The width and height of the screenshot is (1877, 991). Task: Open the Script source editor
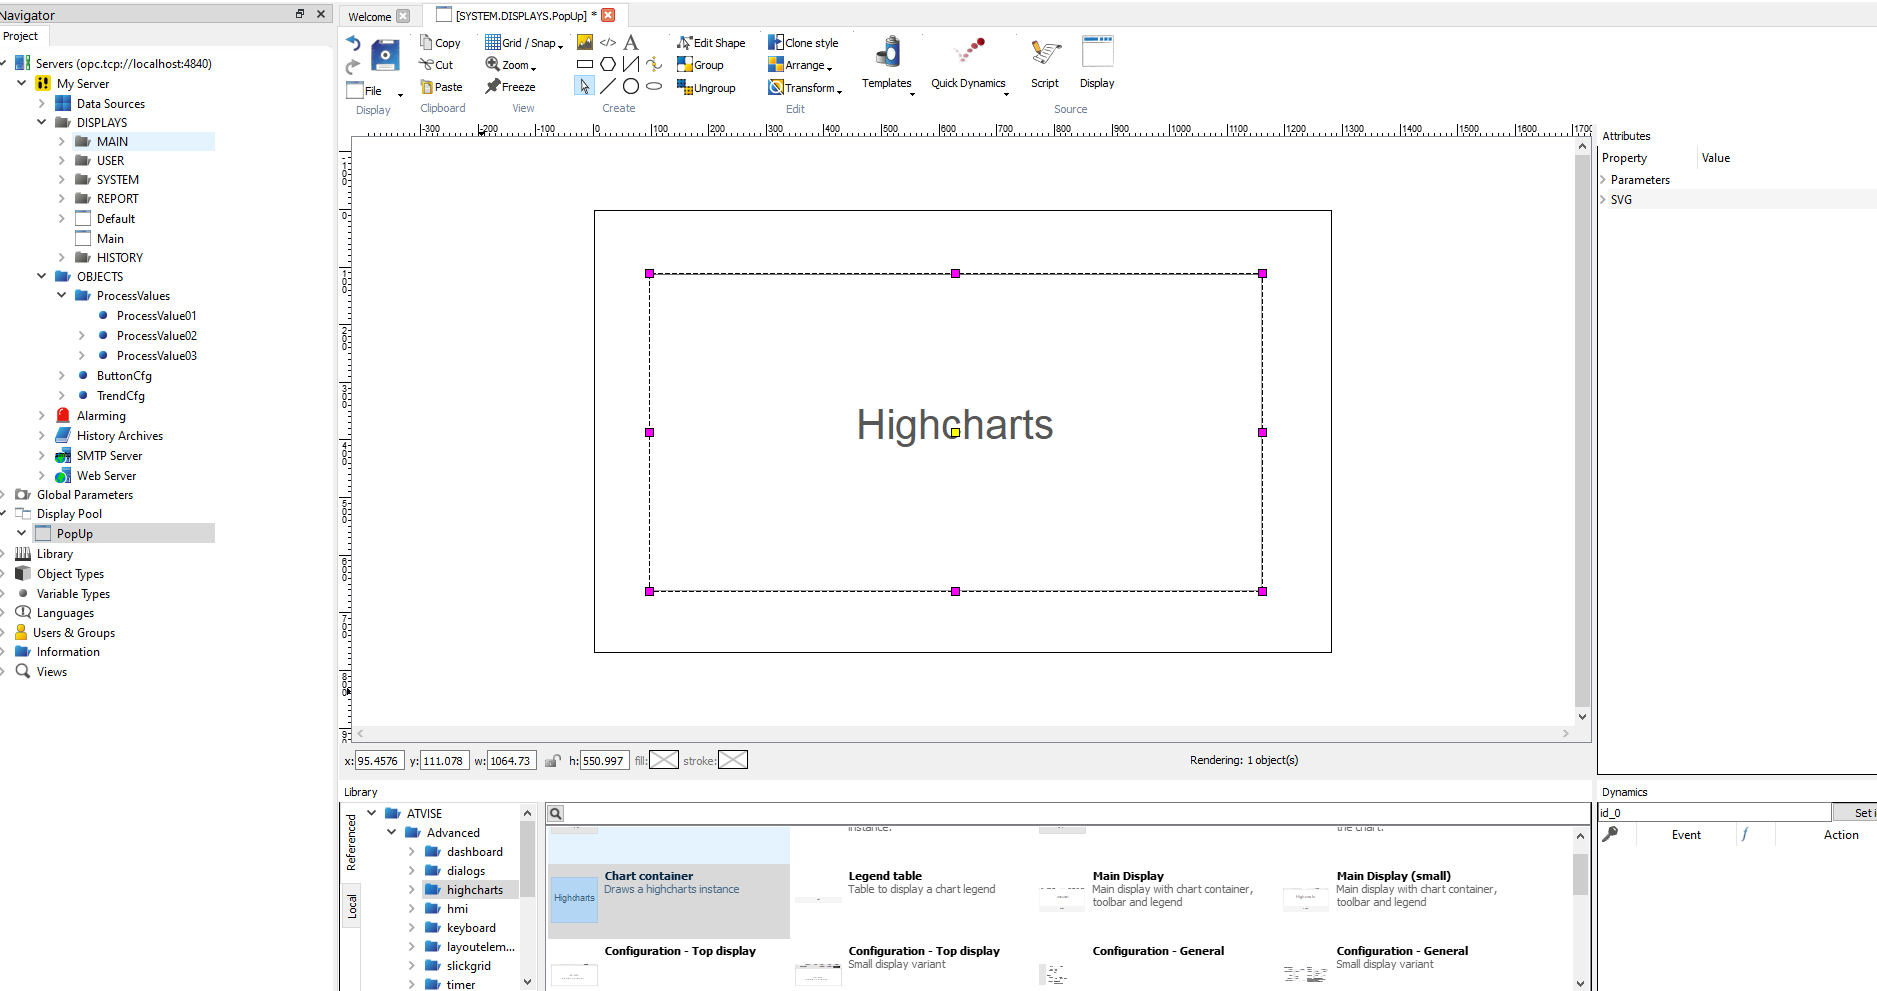click(1045, 63)
